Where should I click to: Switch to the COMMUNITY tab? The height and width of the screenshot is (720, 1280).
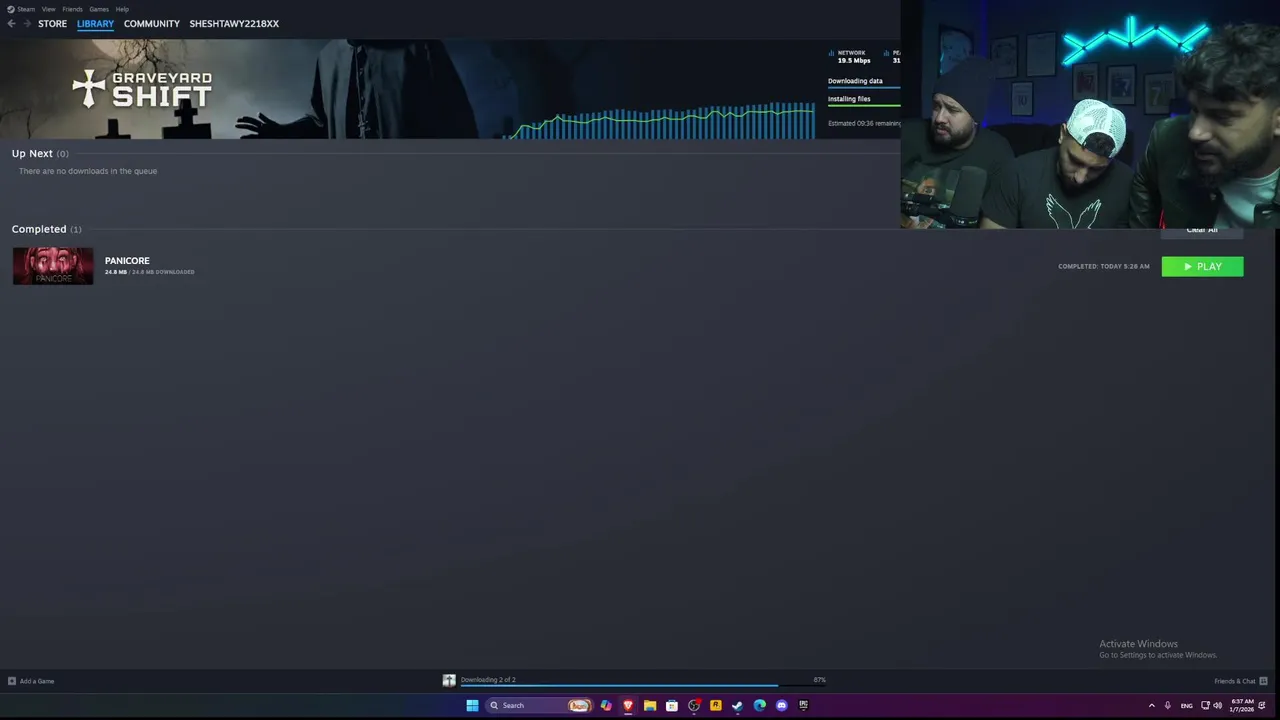coord(152,24)
